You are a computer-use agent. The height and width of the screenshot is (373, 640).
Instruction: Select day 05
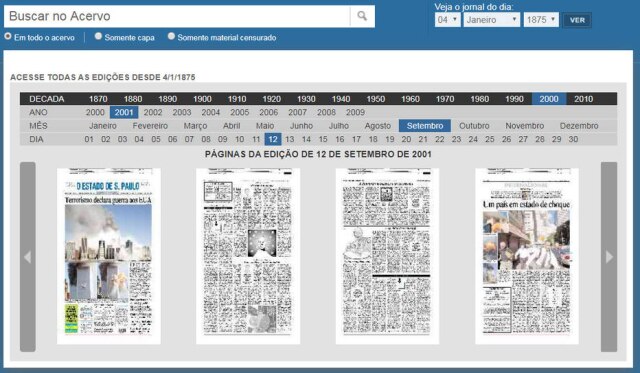(x=156, y=139)
